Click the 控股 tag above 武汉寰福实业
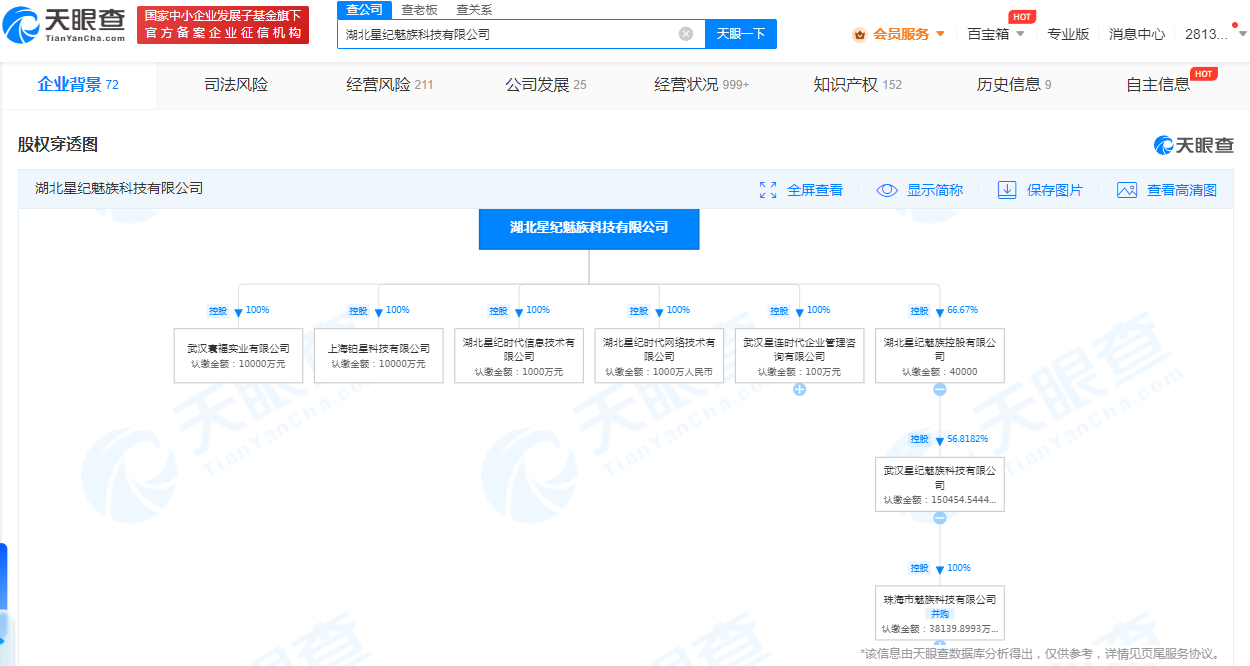The image size is (1250, 666). [218, 311]
